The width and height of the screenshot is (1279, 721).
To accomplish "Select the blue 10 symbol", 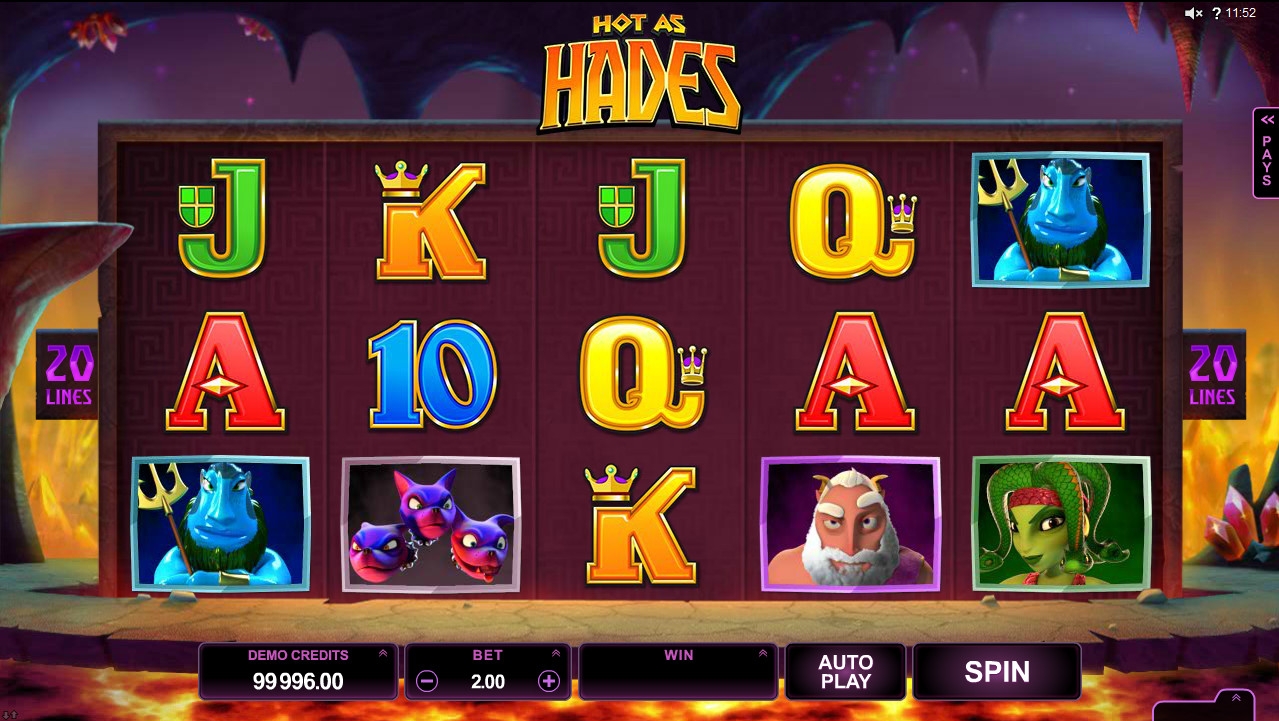I will [x=432, y=374].
